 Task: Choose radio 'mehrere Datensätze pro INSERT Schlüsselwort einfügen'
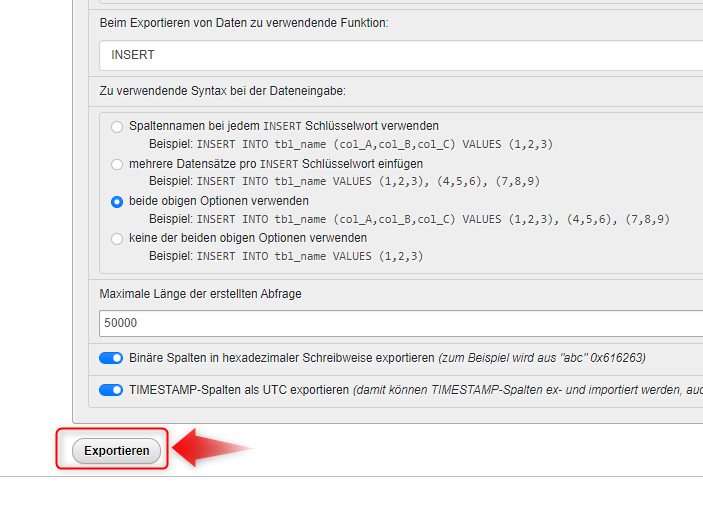[x=118, y=164]
